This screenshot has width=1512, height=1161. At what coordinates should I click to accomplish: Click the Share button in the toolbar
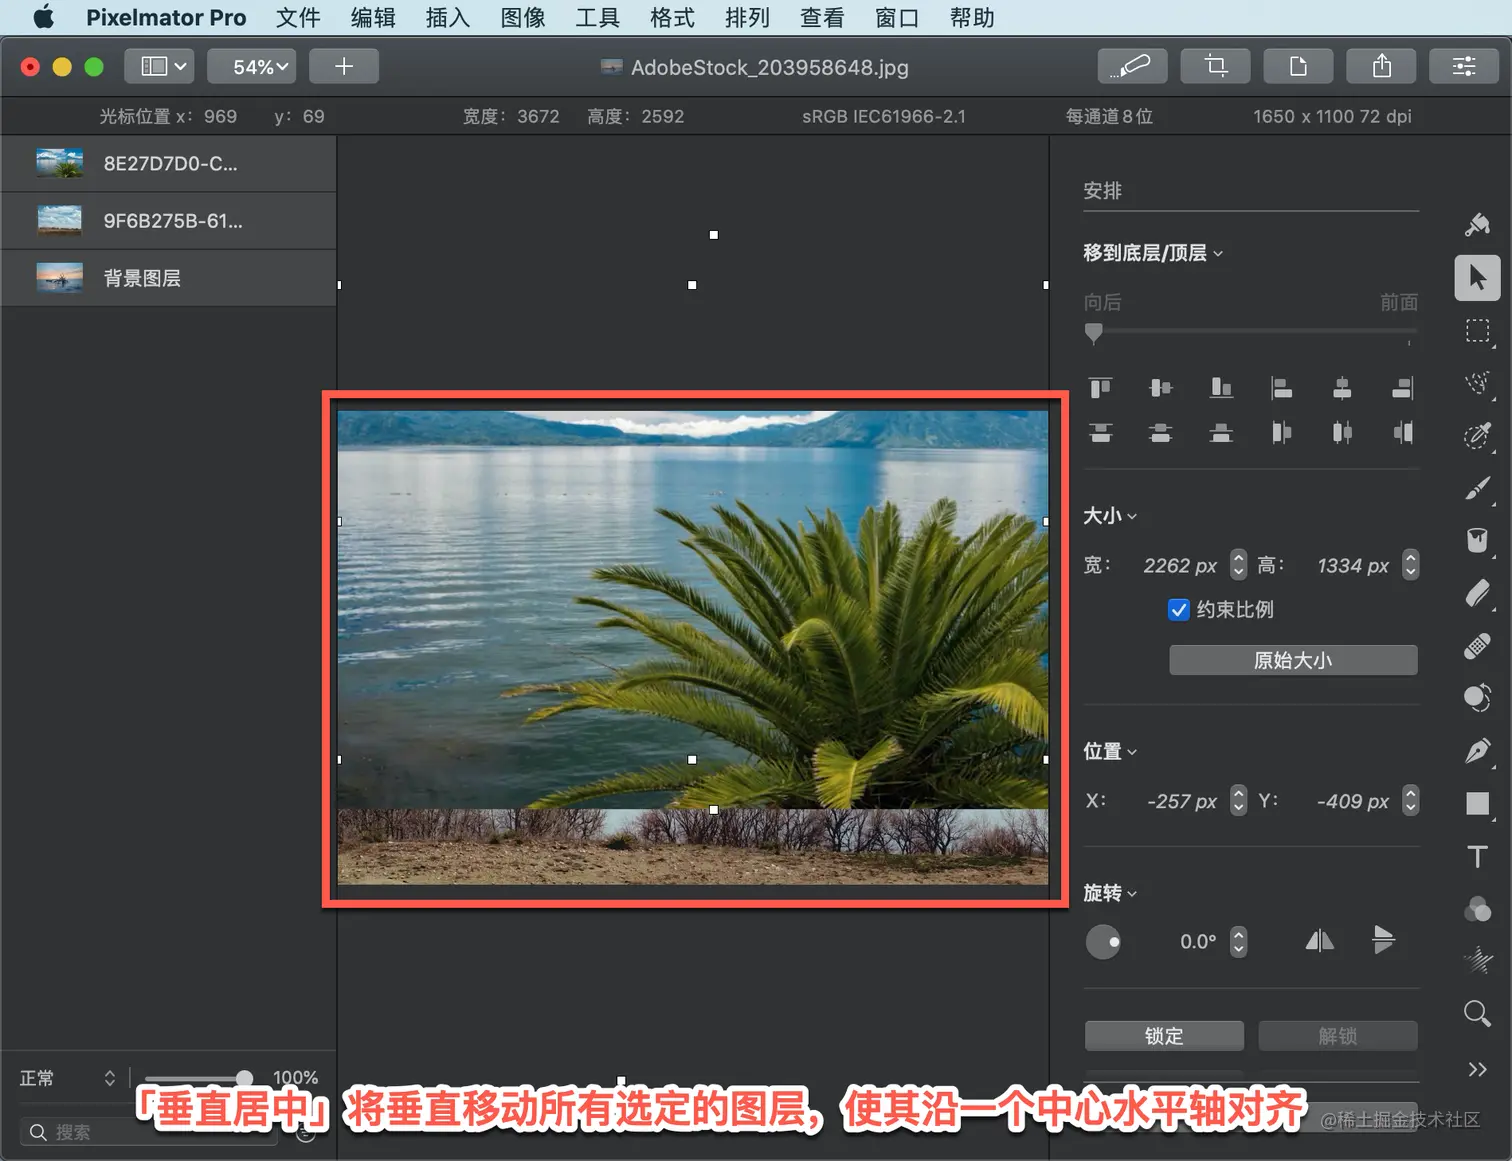coord(1382,66)
